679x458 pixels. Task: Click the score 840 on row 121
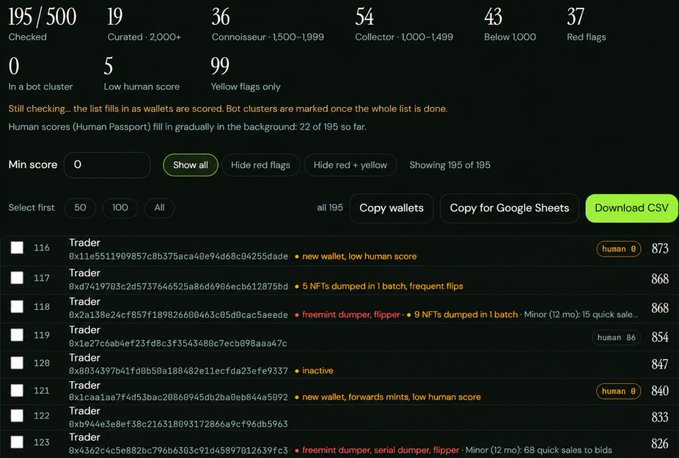pyautogui.click(x=660, y=391)
